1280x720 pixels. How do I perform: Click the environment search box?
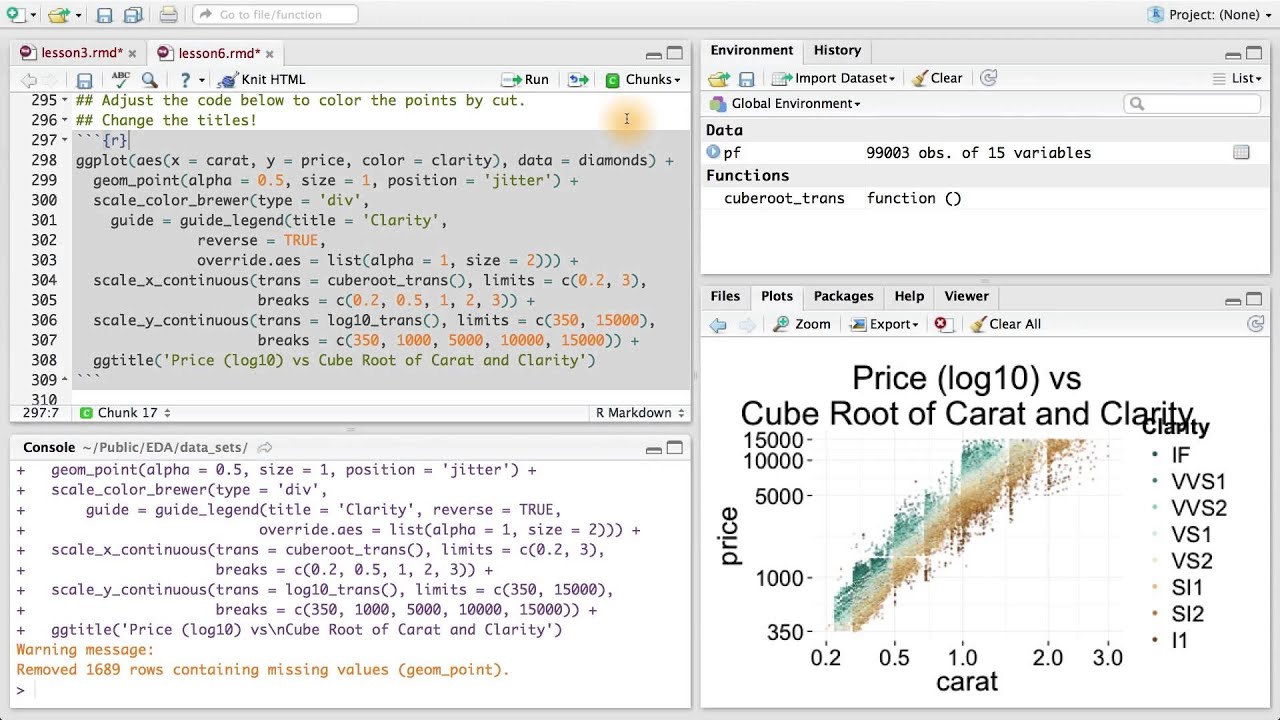point(1192,104)
